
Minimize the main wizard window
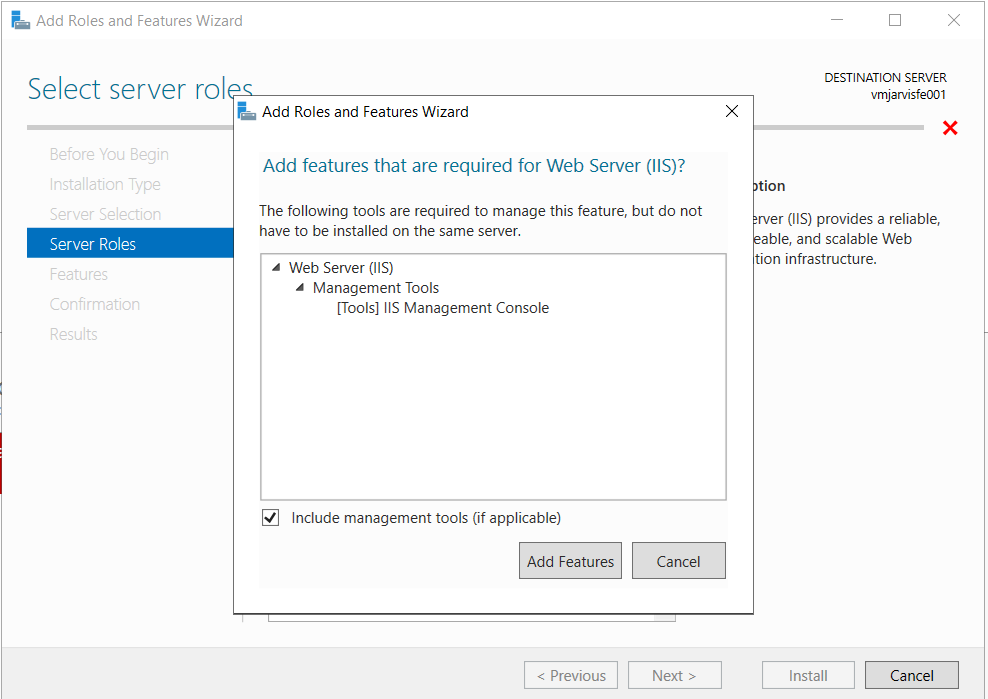(836, 20)
